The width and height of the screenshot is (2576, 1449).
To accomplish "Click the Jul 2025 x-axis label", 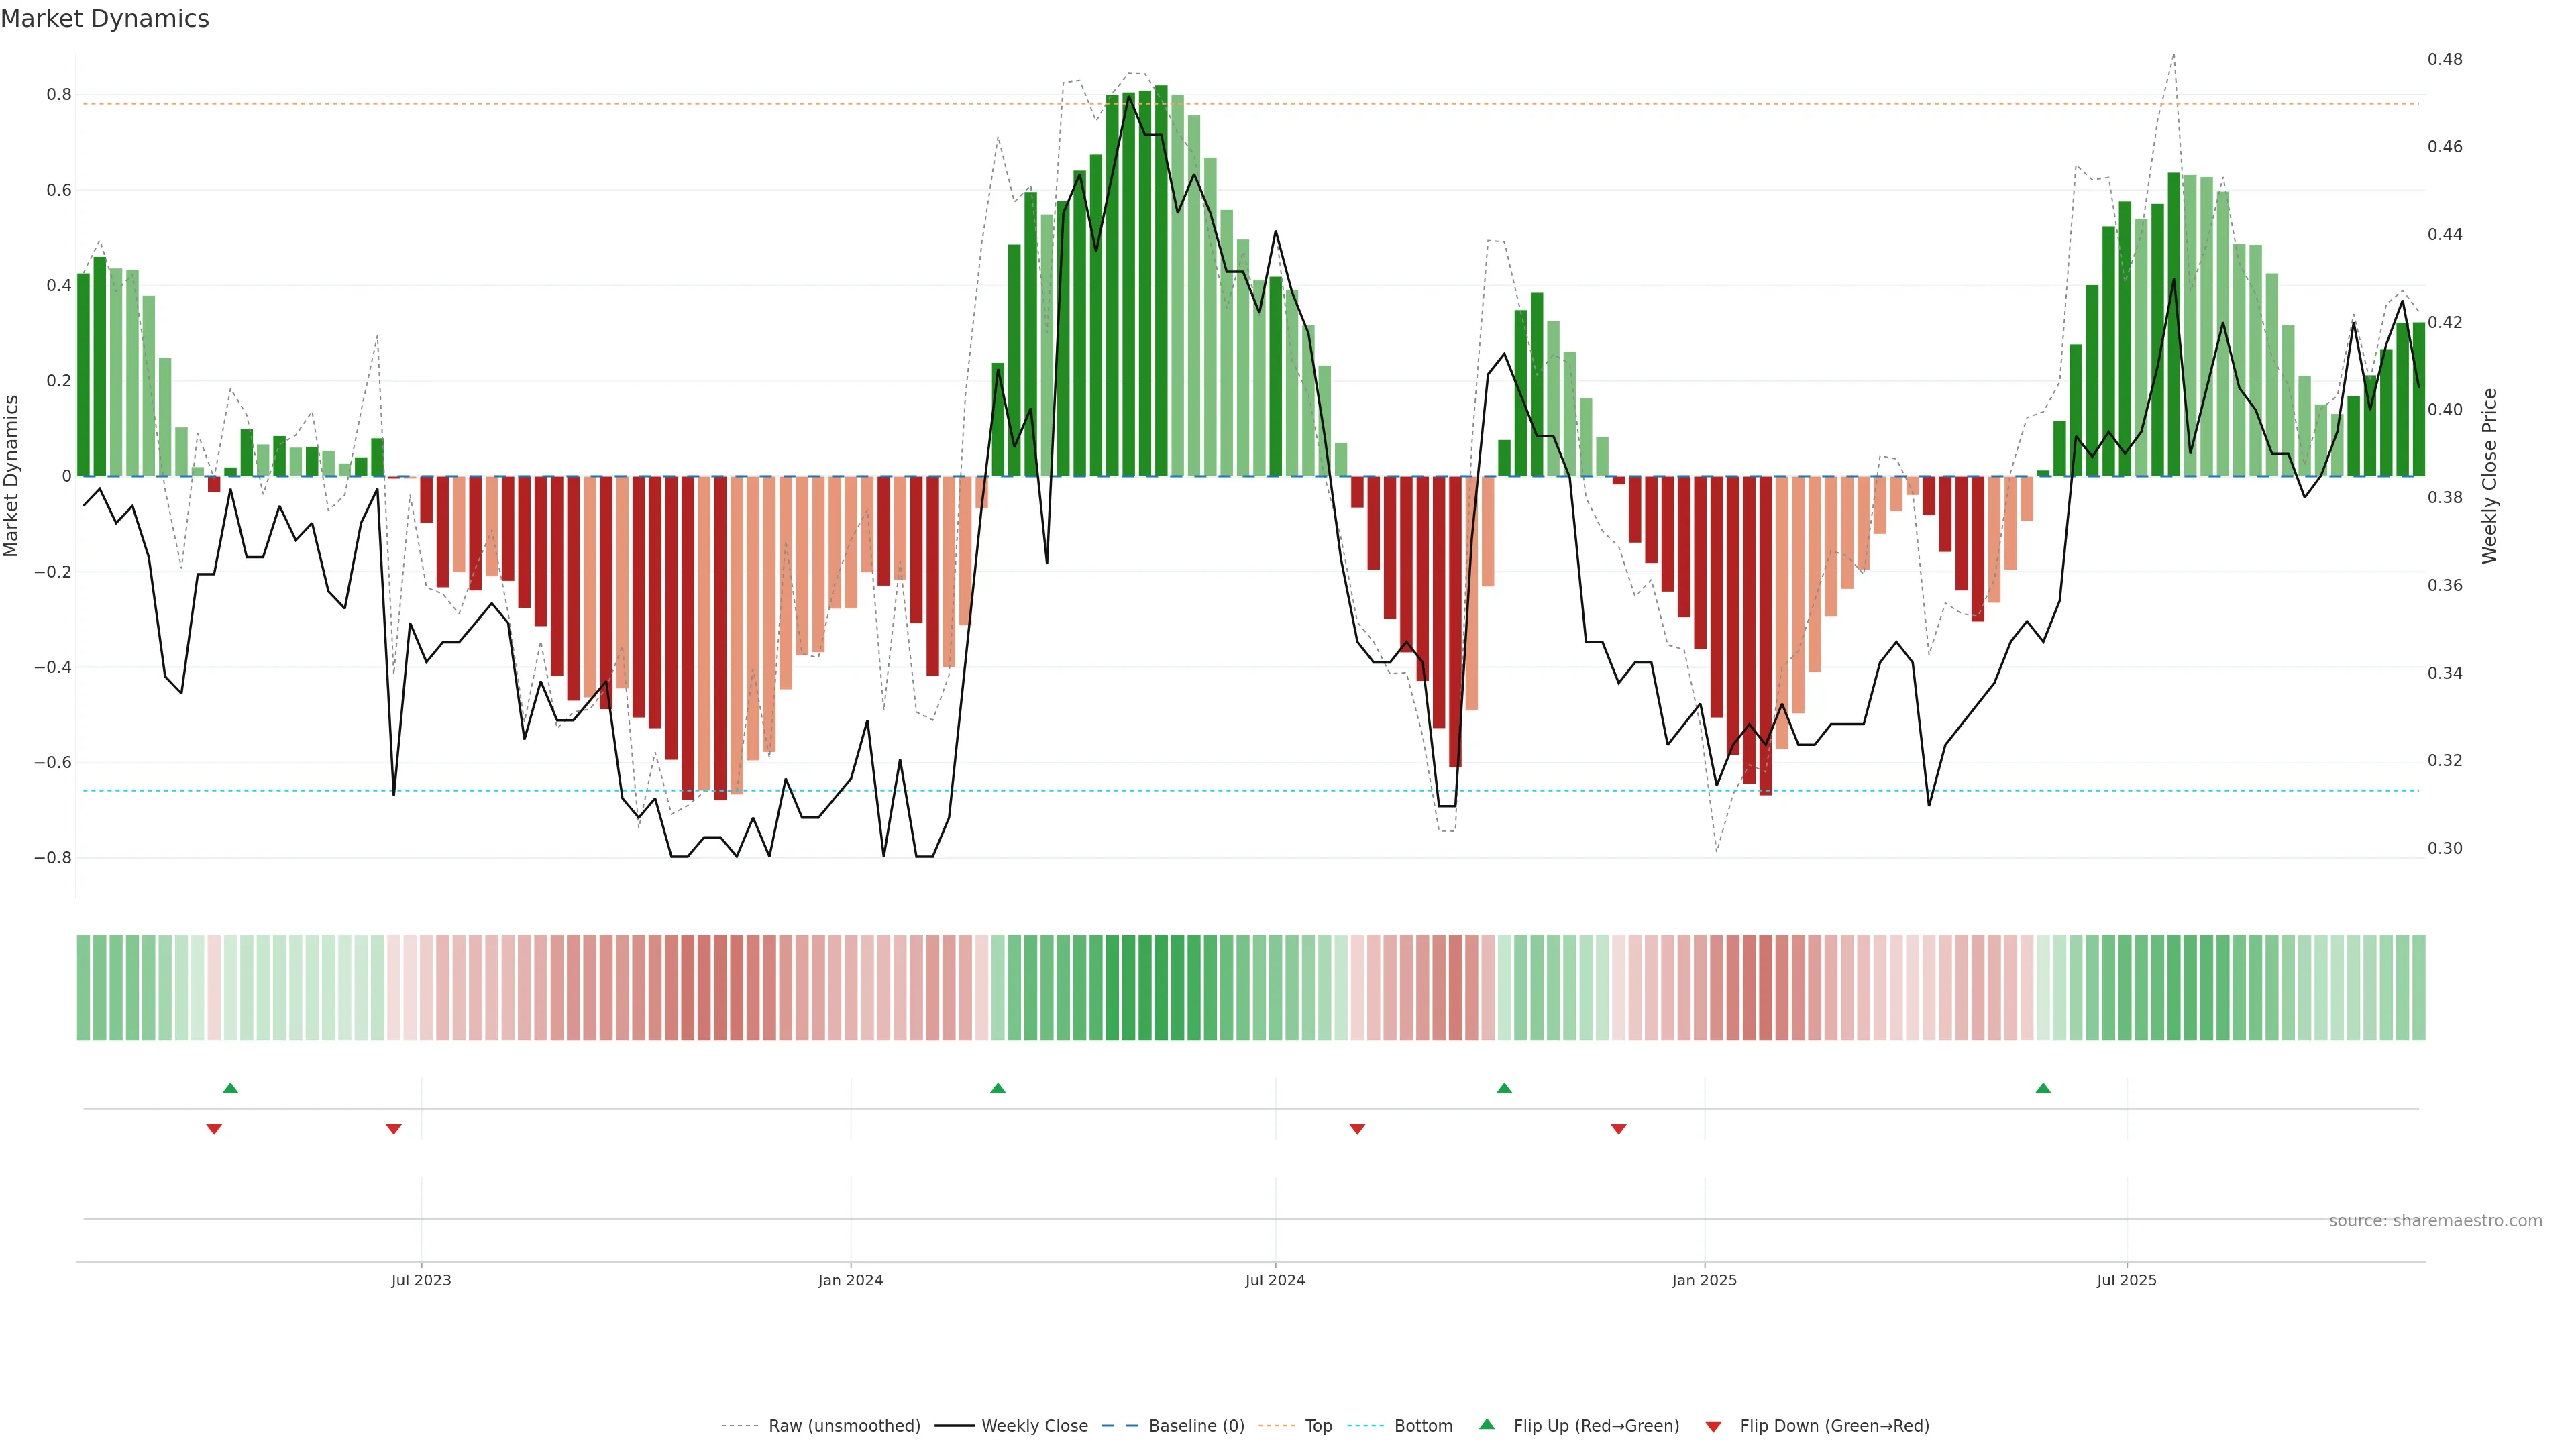I will (x=2126, y=1280).
